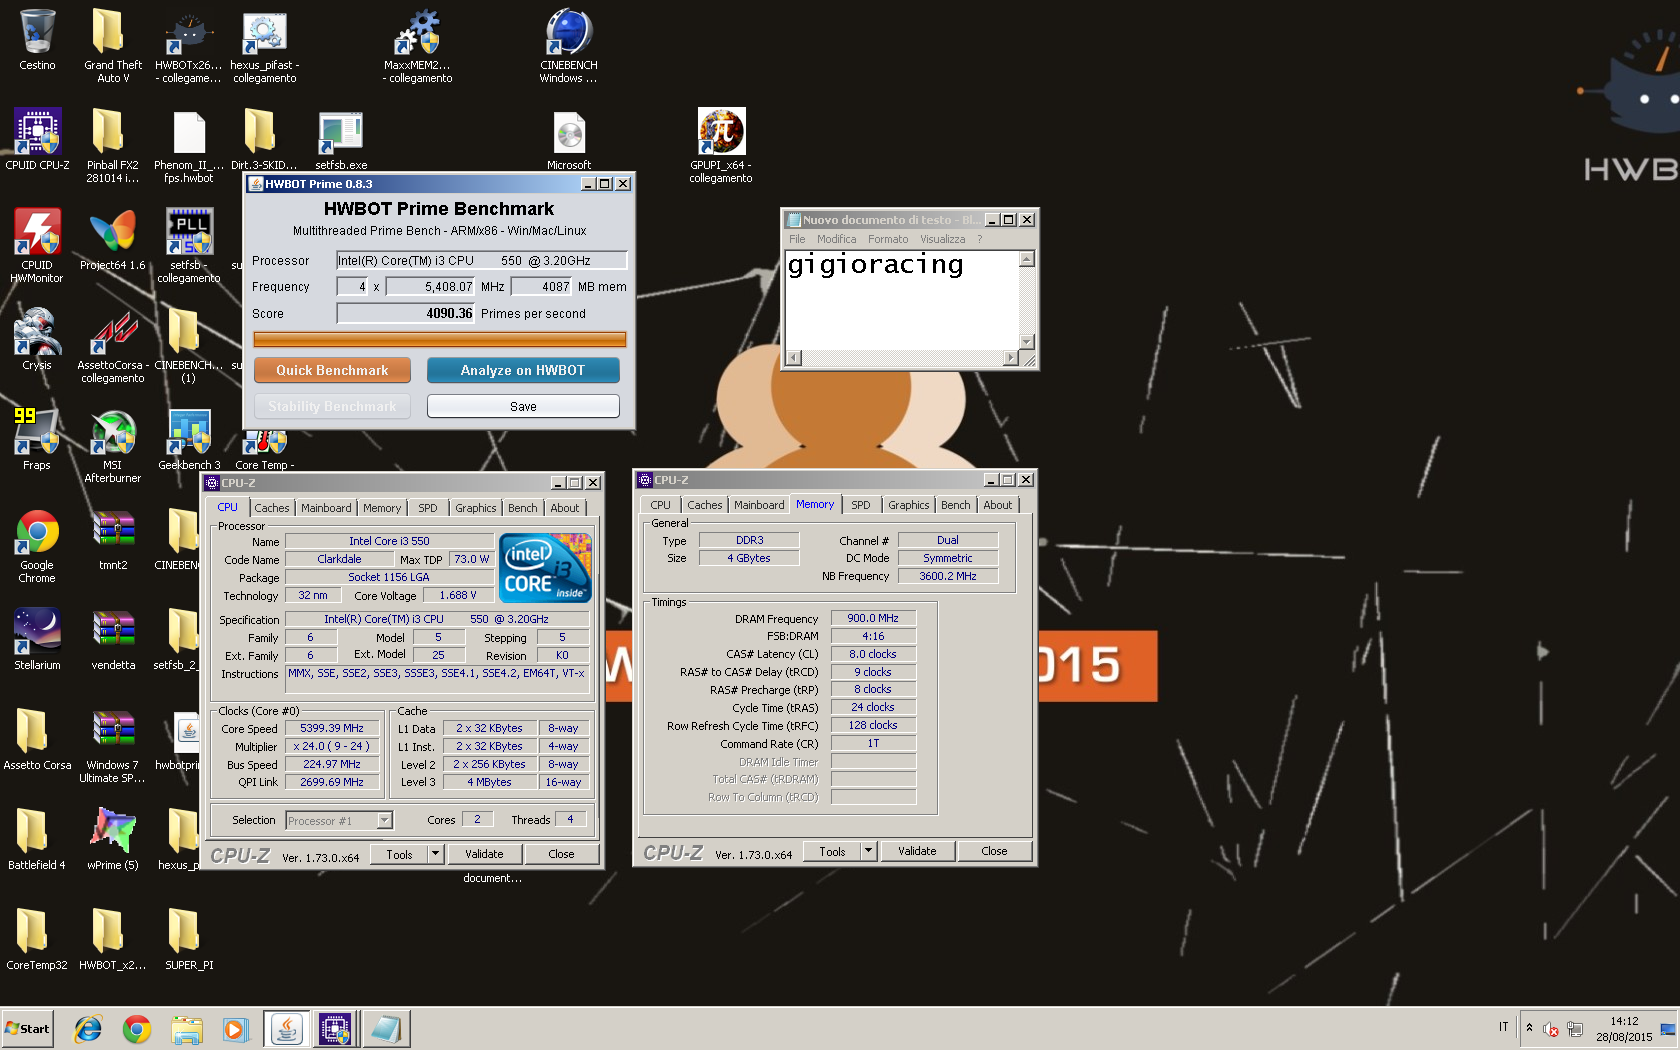This screenshot has height=1050, width=1680.
Task: Open the MaxxMEM2 shortcut icon
Action: (417, 45)
